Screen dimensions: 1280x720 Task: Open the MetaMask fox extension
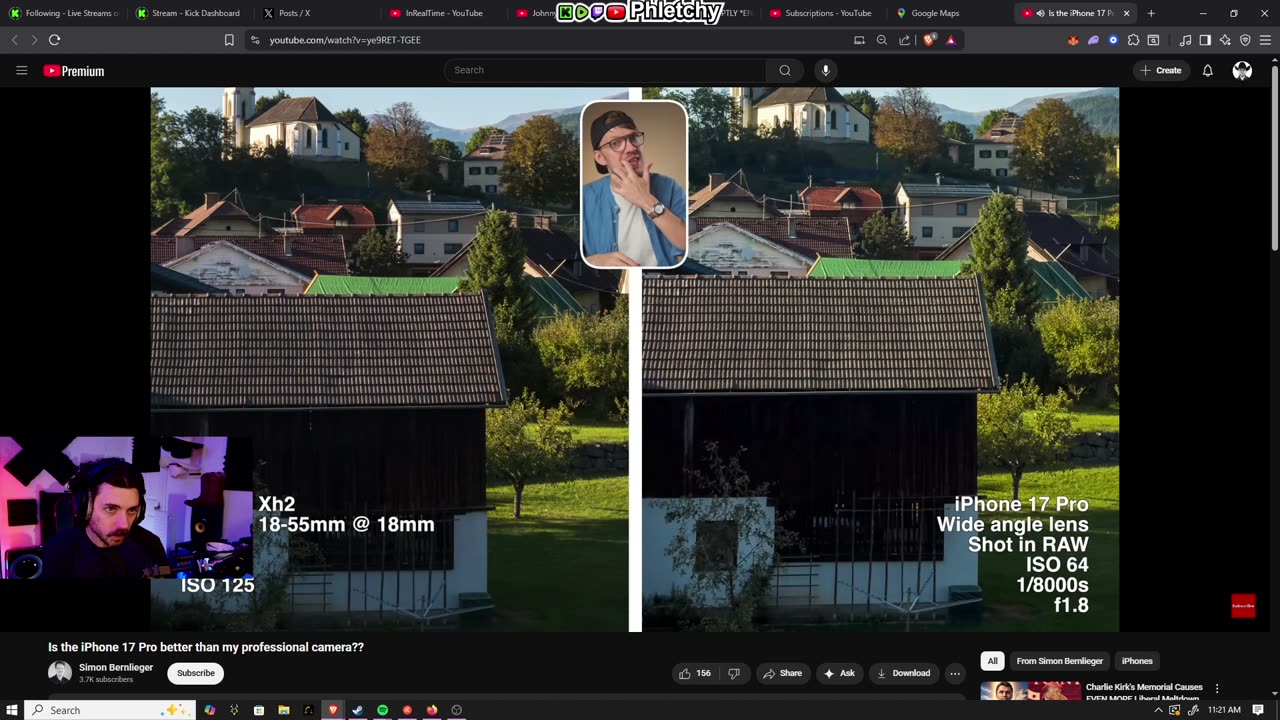pos(1073,40)
